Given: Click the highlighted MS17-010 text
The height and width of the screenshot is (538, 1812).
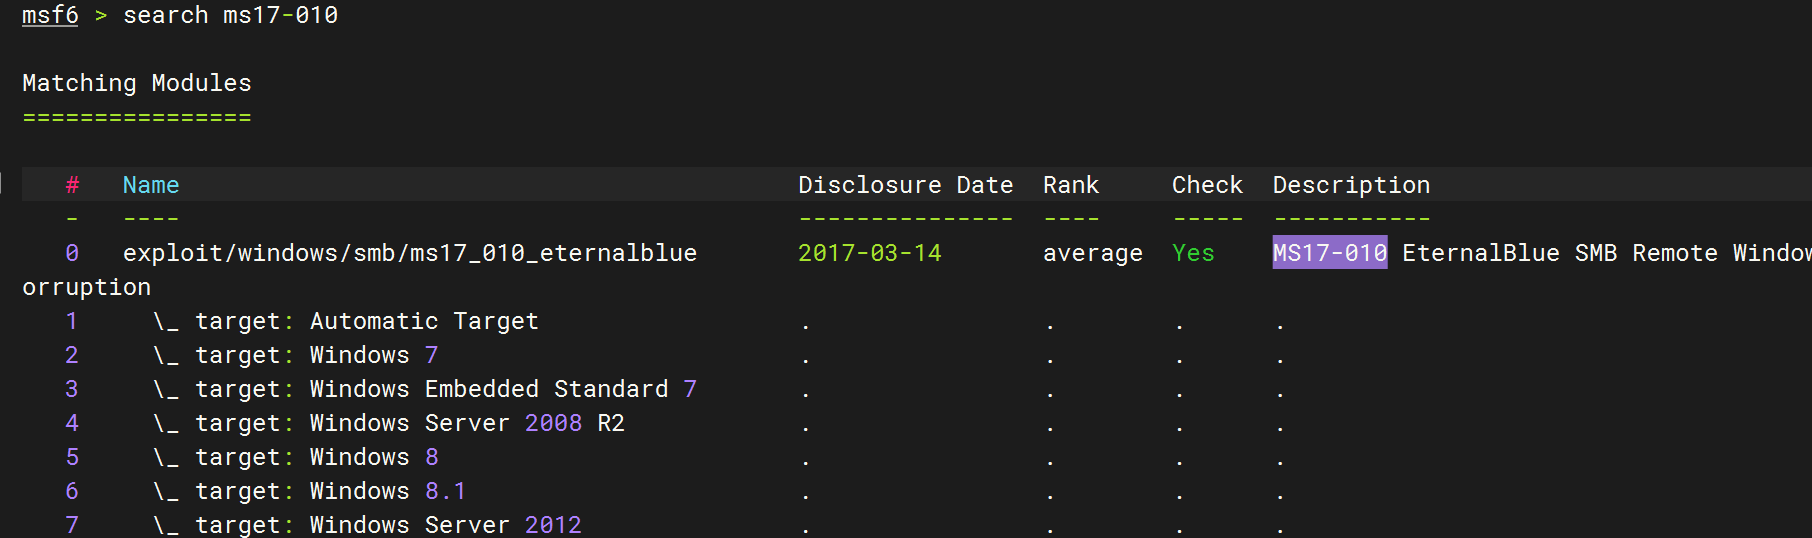Looking at the screenshot, I should [1330, 253].
